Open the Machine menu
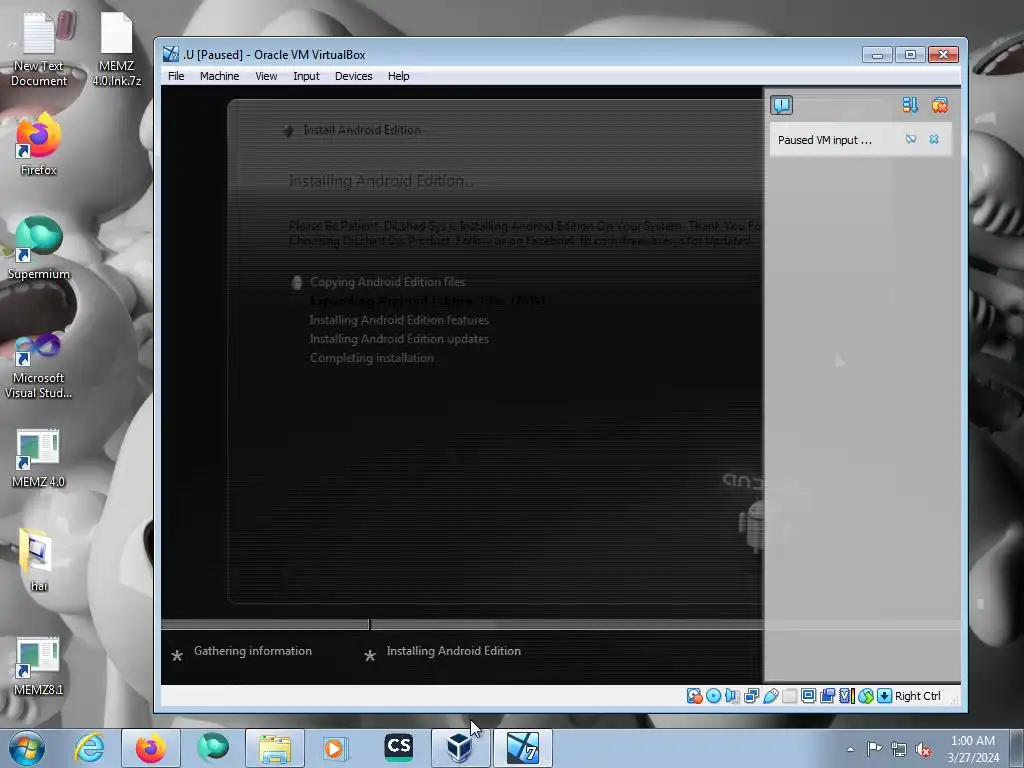The width and height of the screenshot is (1024, 768). pyautogui.click(x=219, y=76)
